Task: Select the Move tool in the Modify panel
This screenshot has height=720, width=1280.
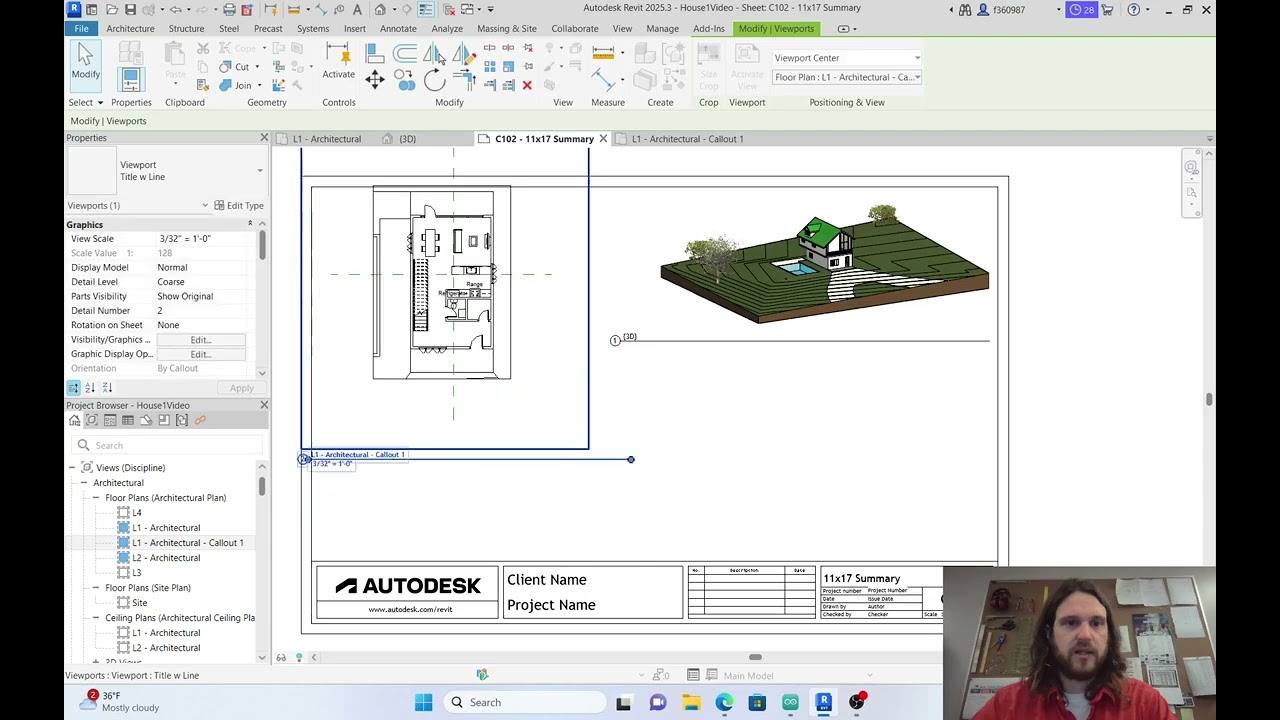Action: (375, 81)
